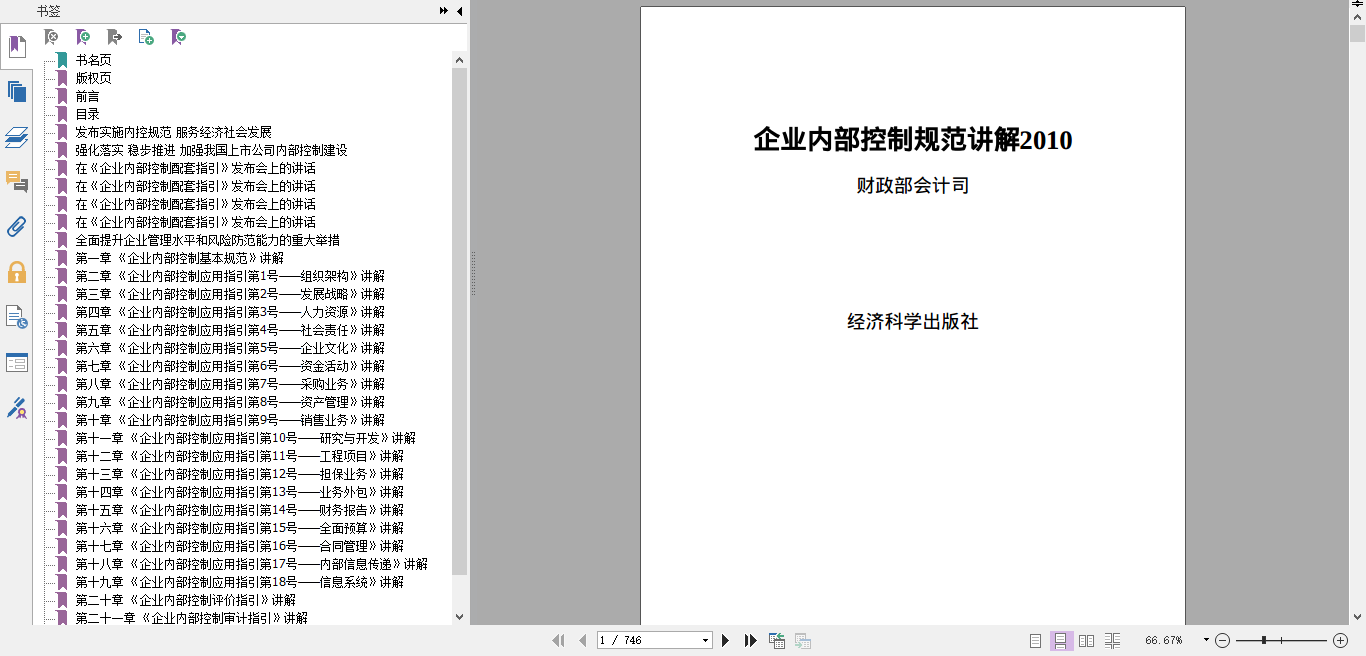Click the delete bookmark icon
This screenshot has width=1366, height=656.
[52, 37]
